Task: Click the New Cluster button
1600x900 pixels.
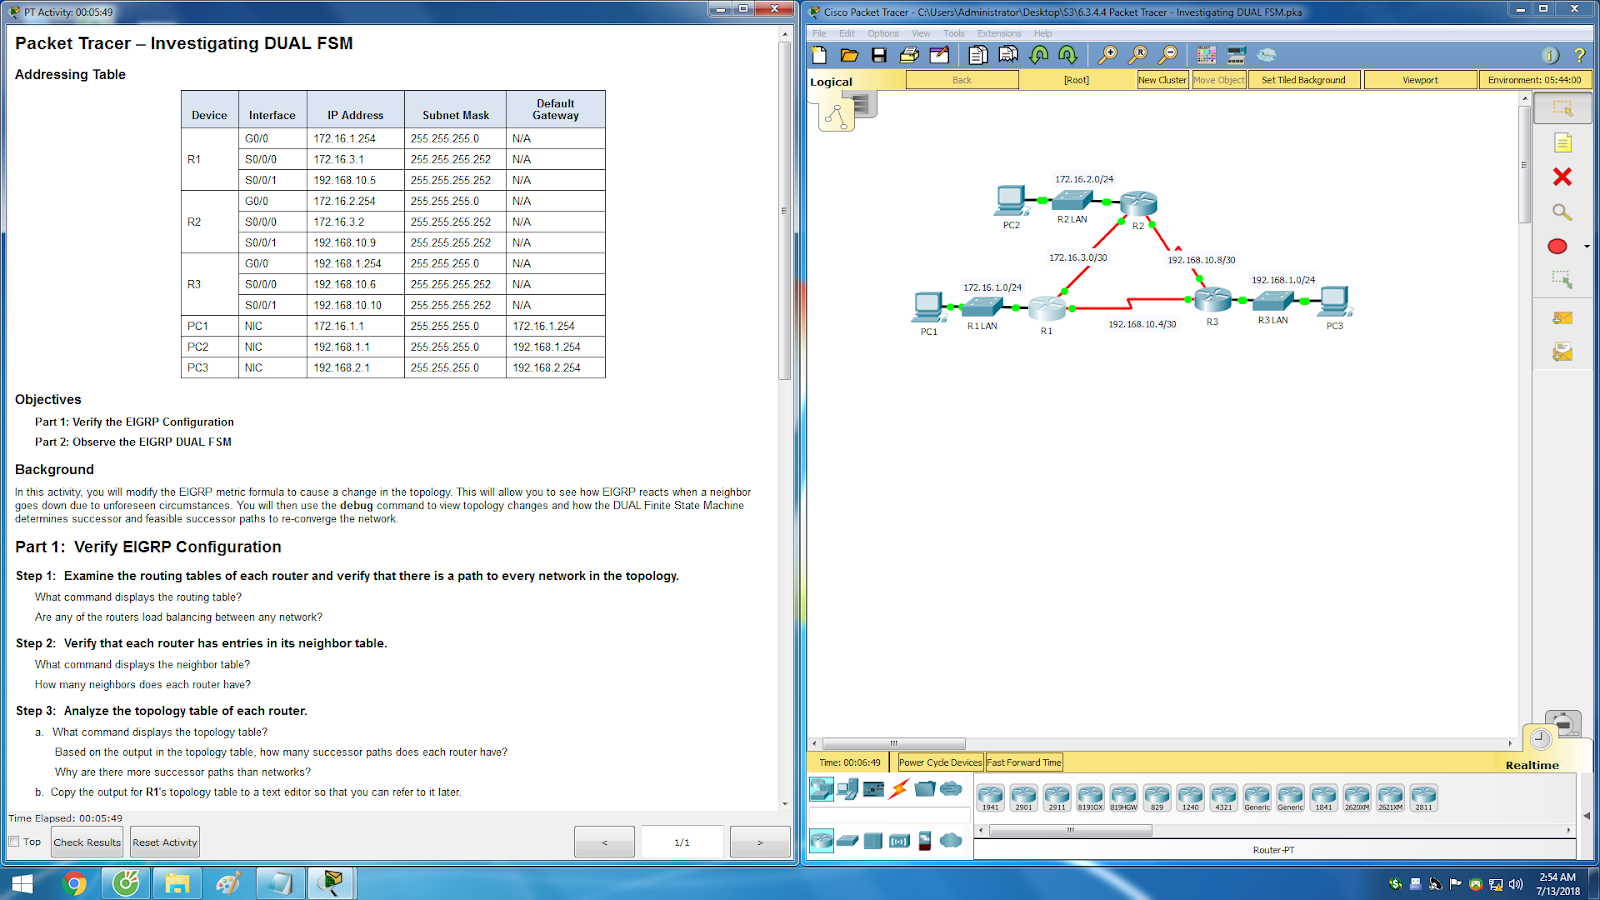Action: click(1162, 80)
